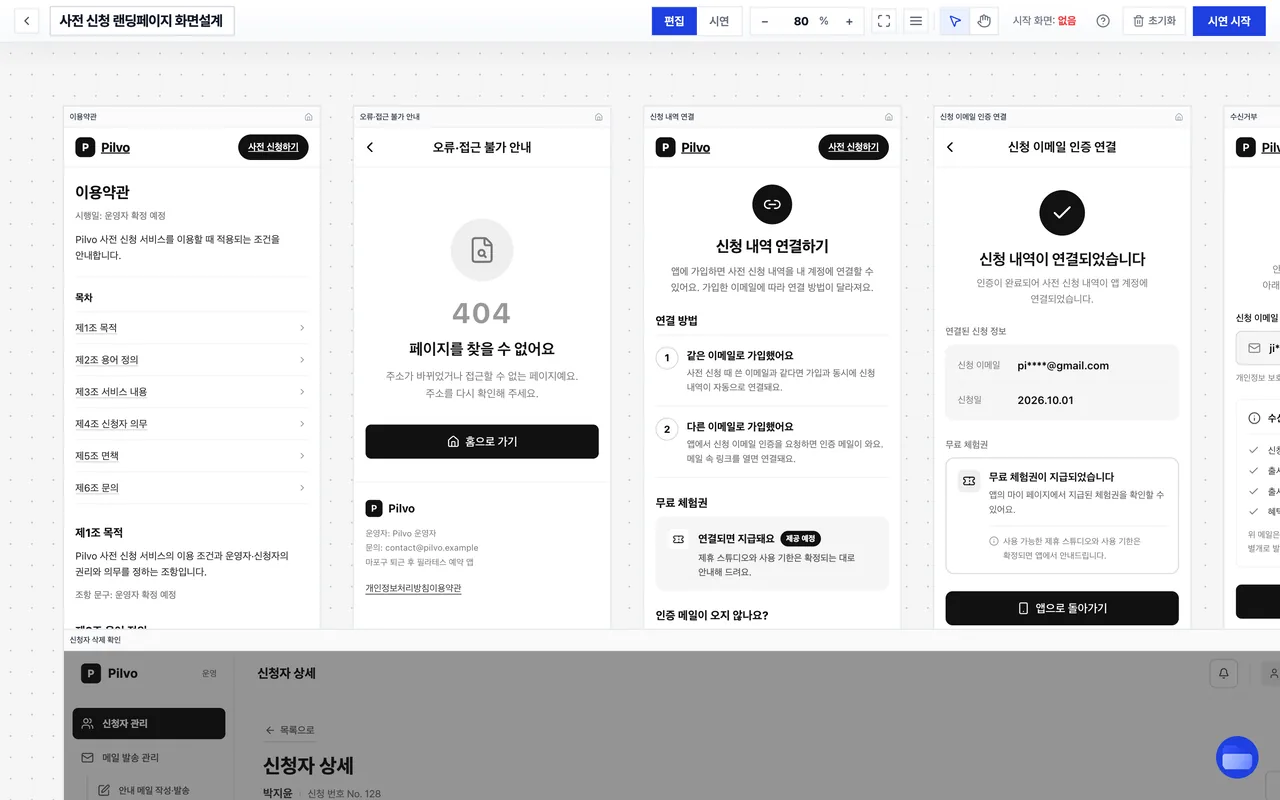Viewport: 1280px width, 800px height.
Task: Click back arrow in 신청 이메일 인증 연결 header
Action: 950,147
